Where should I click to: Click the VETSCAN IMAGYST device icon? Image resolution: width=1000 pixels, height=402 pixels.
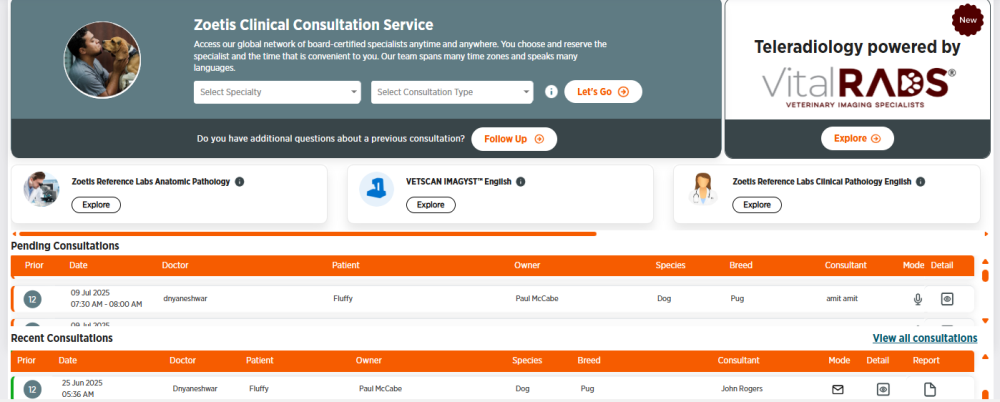coord(376,189)
